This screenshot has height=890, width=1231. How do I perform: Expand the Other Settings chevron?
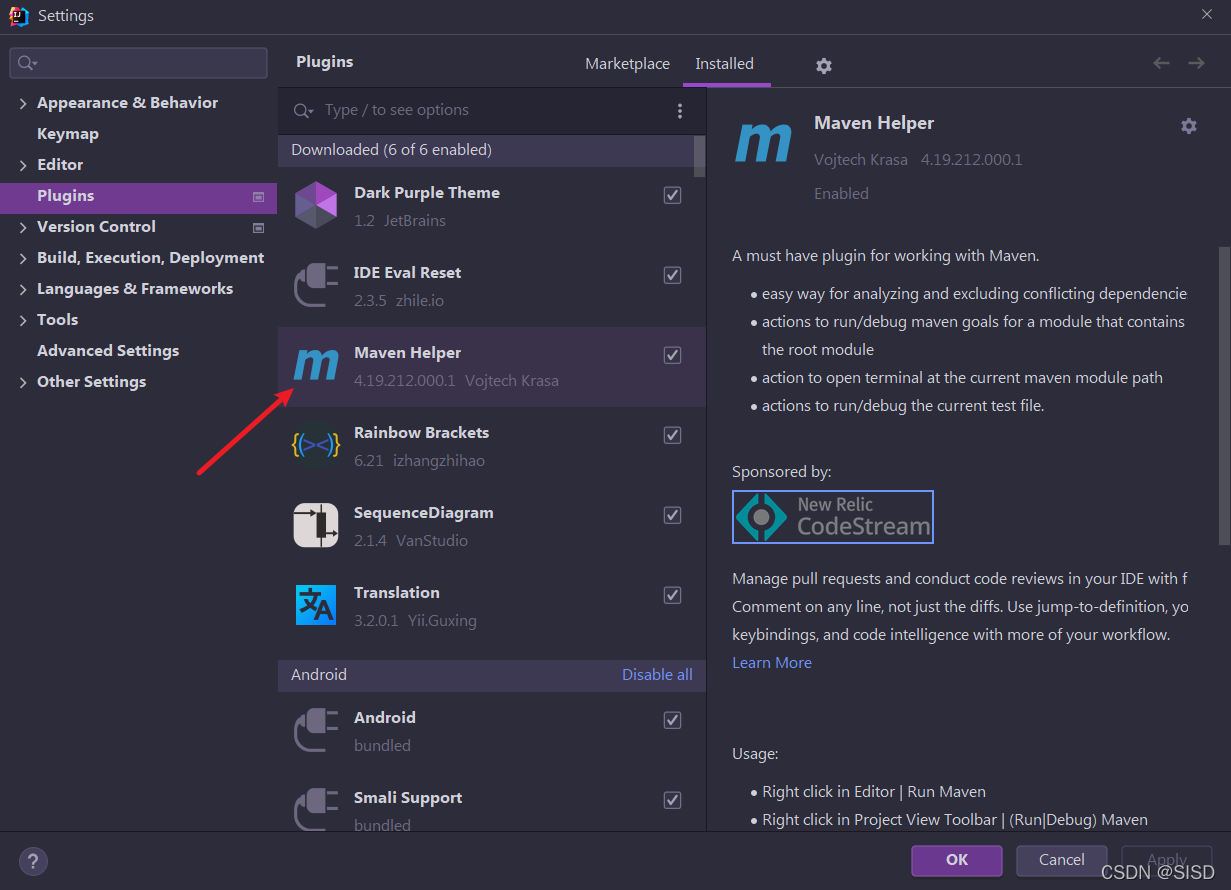[23, 383]
